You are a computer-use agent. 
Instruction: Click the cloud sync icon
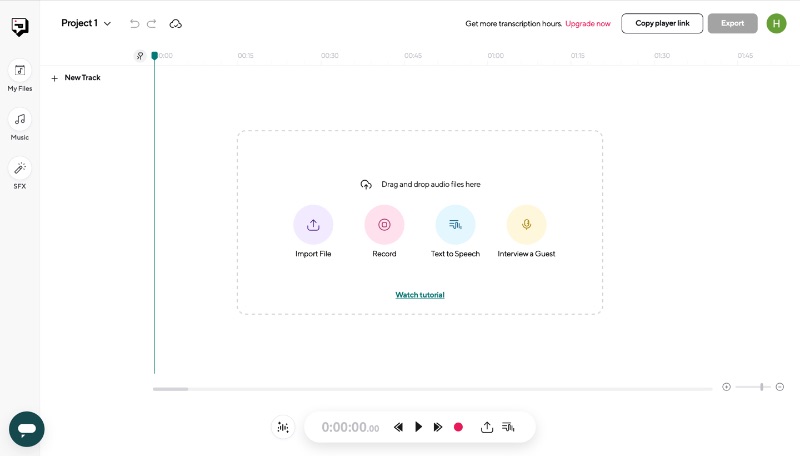click(x=176, y=23)
